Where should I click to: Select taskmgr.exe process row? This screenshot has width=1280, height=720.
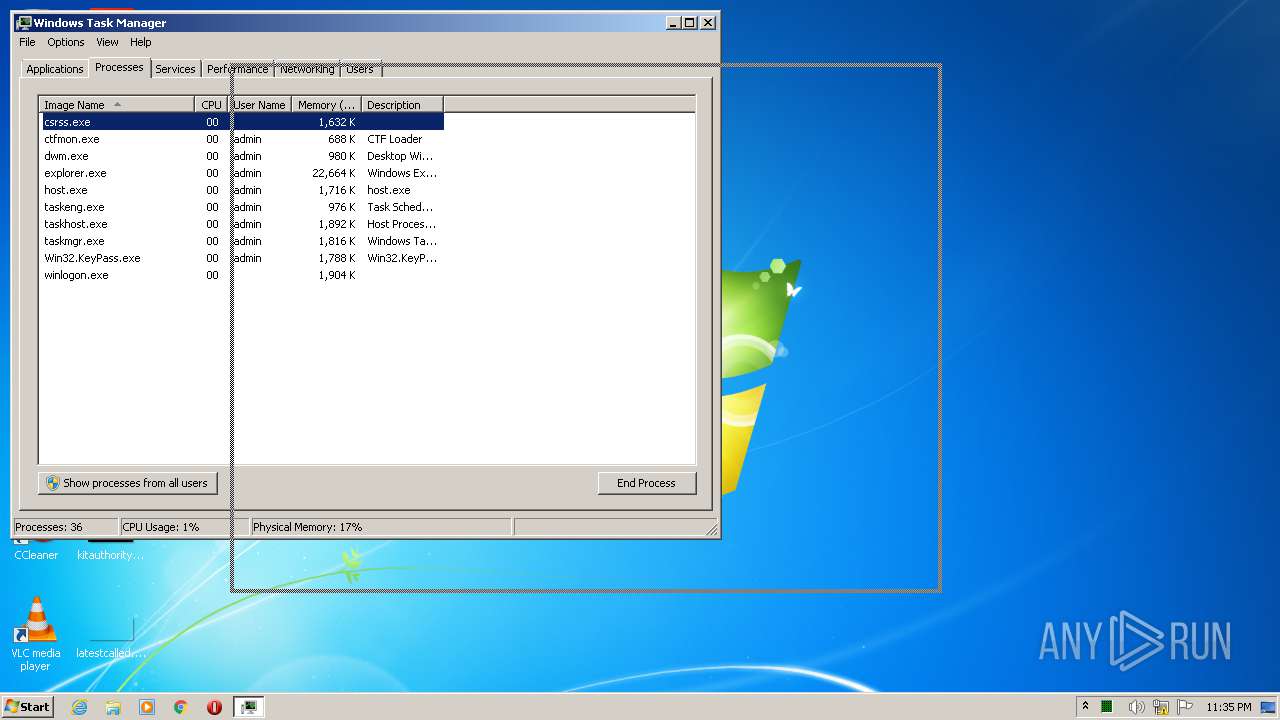point(241,241)
